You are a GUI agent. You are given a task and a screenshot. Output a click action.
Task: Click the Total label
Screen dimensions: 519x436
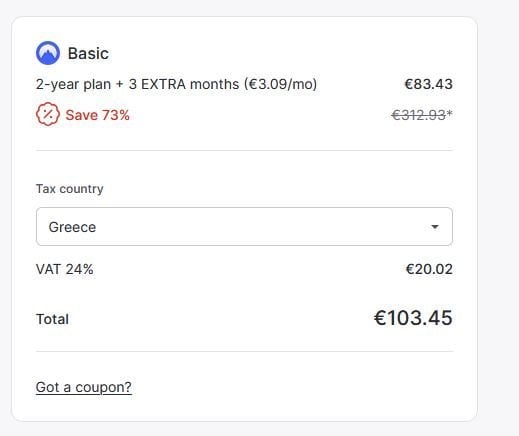pyautogui.click(x=52, y=319)
